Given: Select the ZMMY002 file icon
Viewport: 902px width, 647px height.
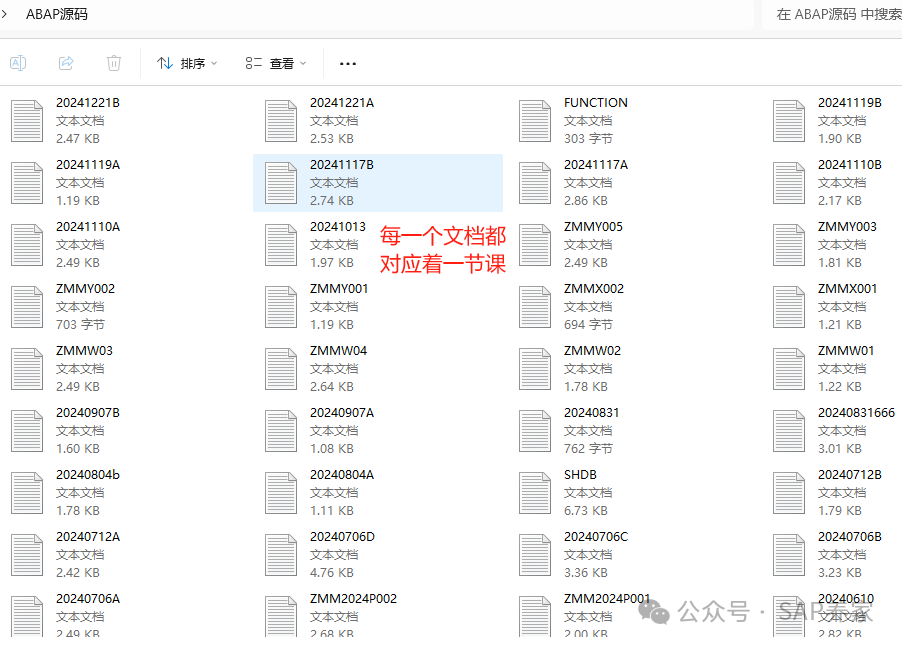Looking at the screenshot, I should pos(27,307).
